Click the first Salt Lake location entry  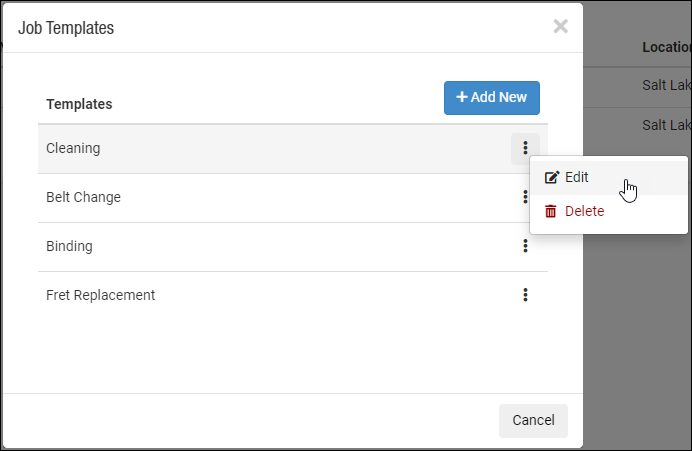666,85
